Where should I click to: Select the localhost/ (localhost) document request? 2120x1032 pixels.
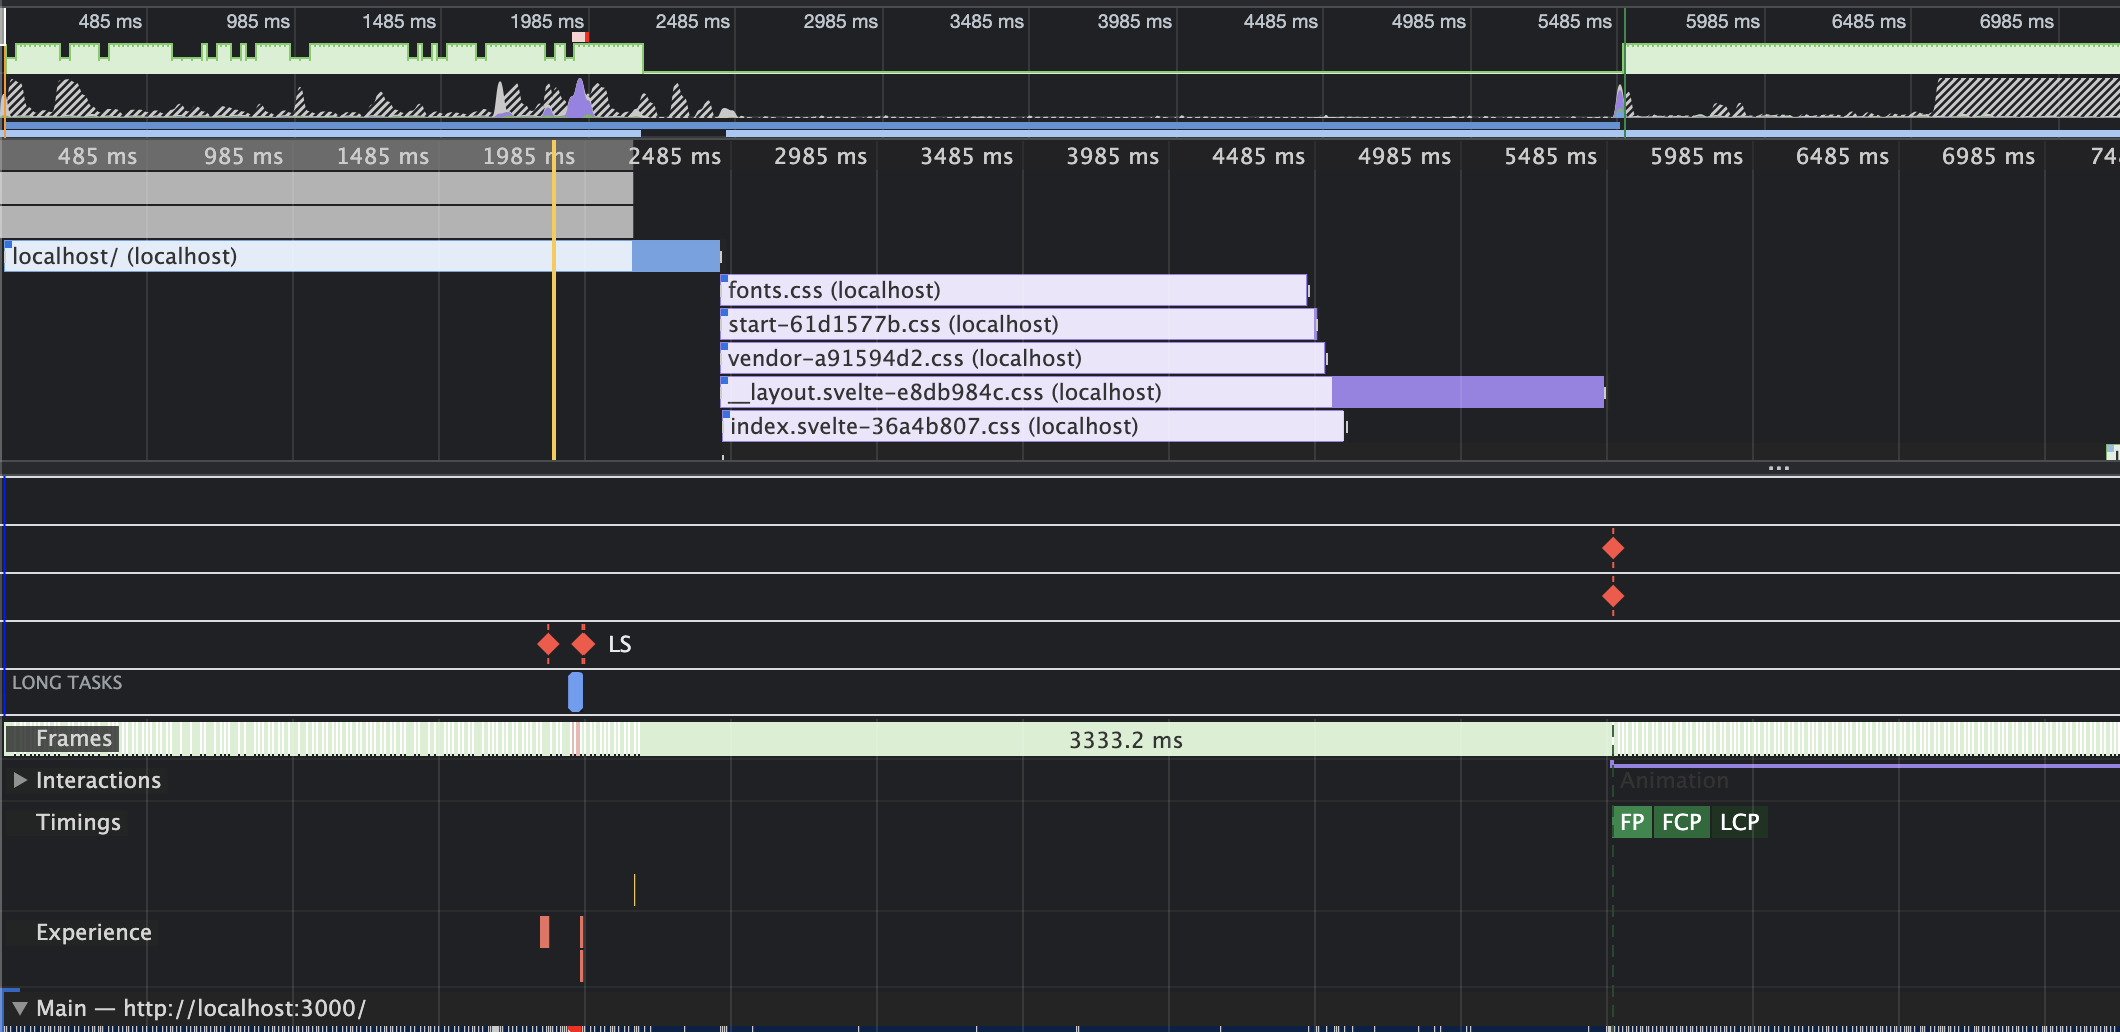click(x=300, y=256)
